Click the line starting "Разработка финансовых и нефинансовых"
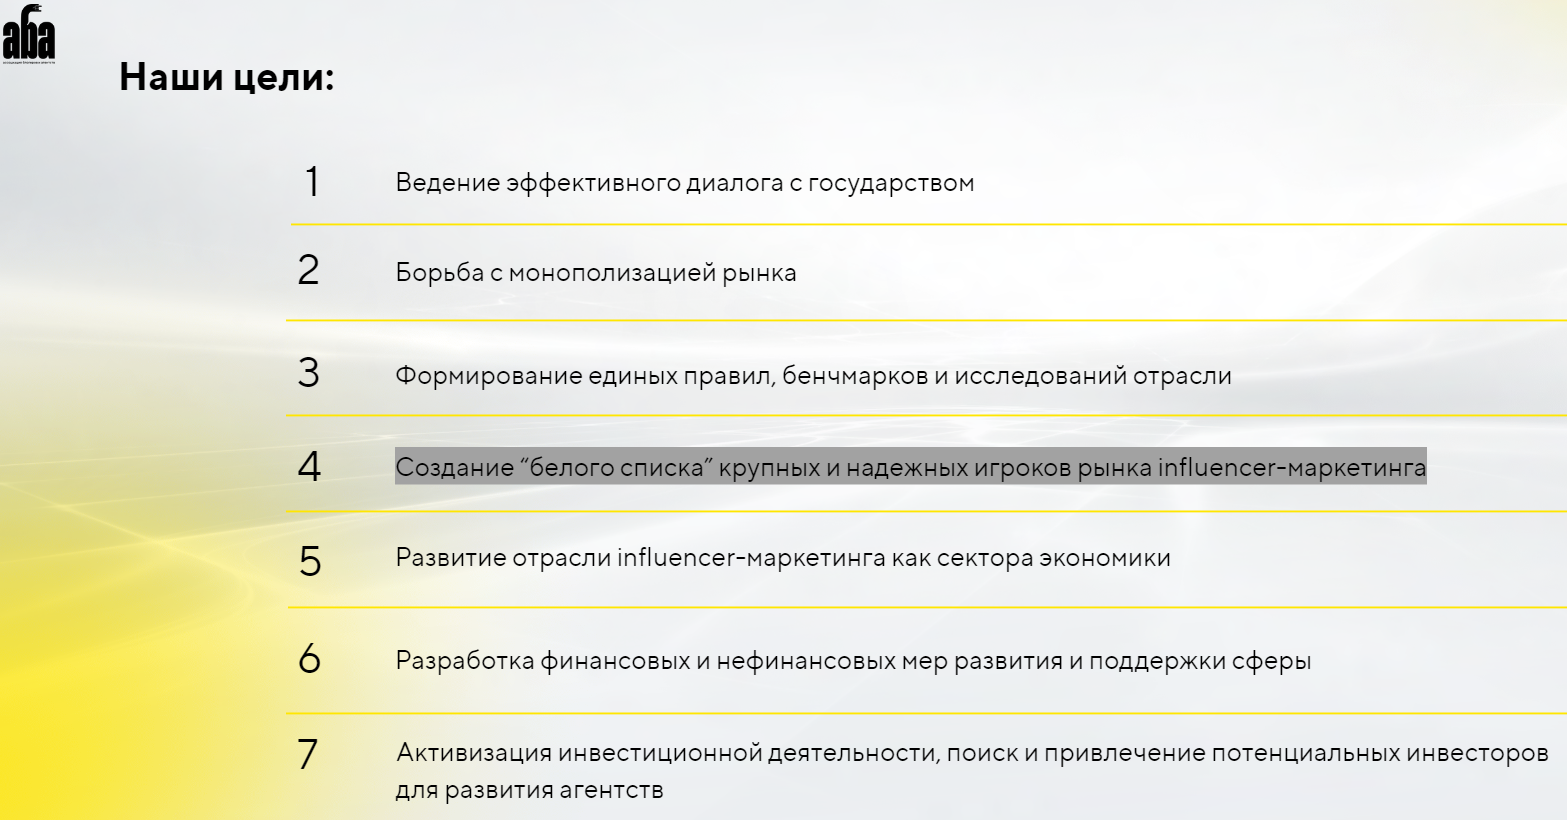The height and width of the screenshot is (820, 1567). tap(853, 661)
